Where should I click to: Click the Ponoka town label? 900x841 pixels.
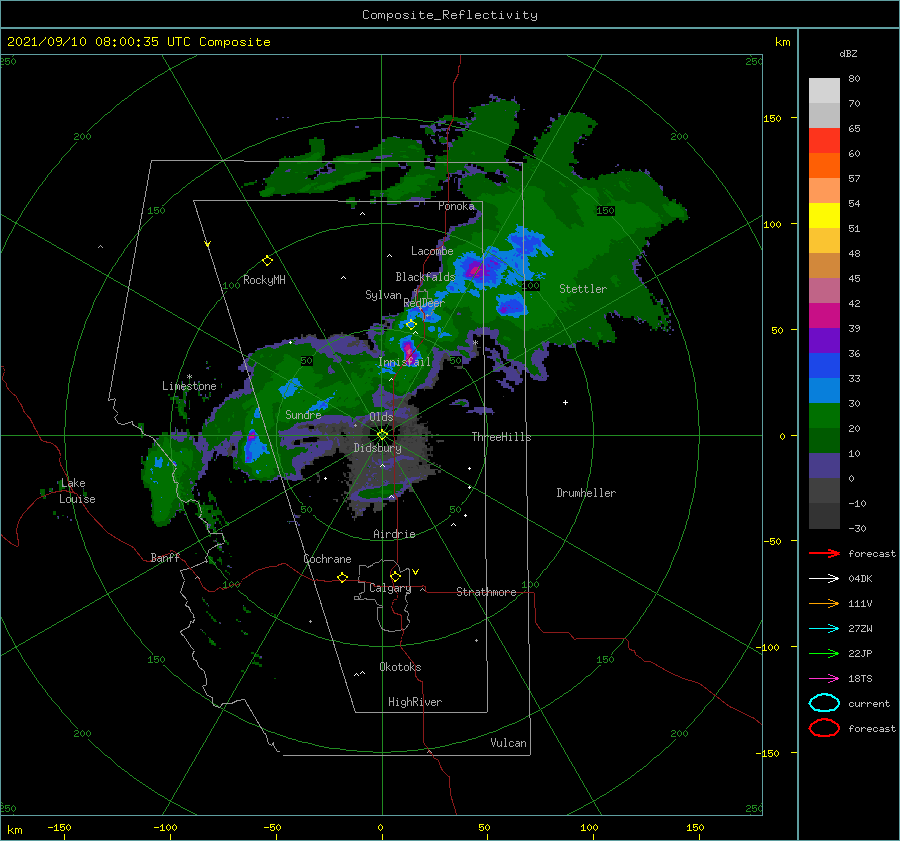456,206
